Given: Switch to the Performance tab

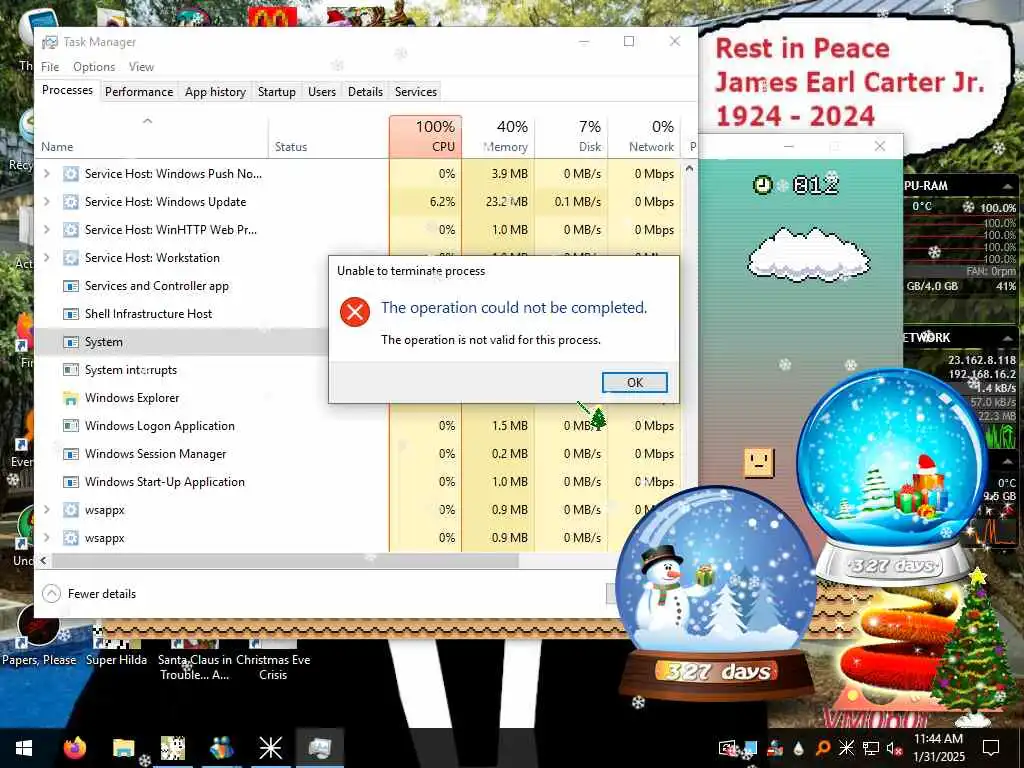Looking at the screenshot, I should point(139,91).
